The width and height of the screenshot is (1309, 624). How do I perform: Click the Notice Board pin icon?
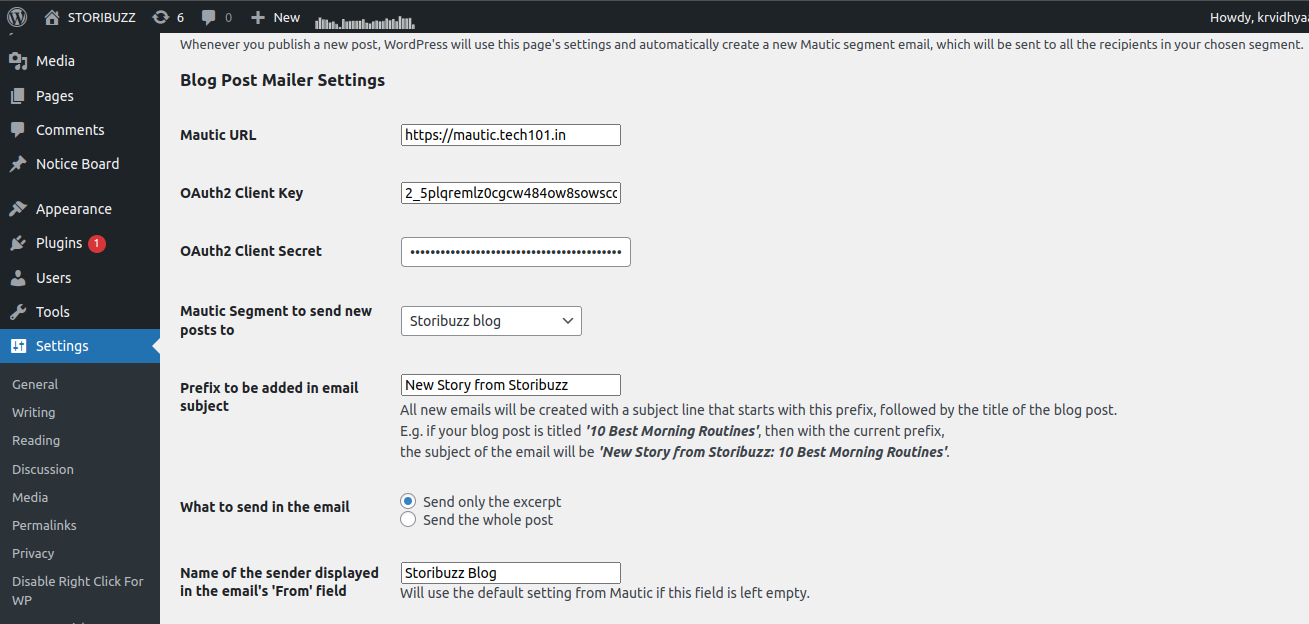18,164
